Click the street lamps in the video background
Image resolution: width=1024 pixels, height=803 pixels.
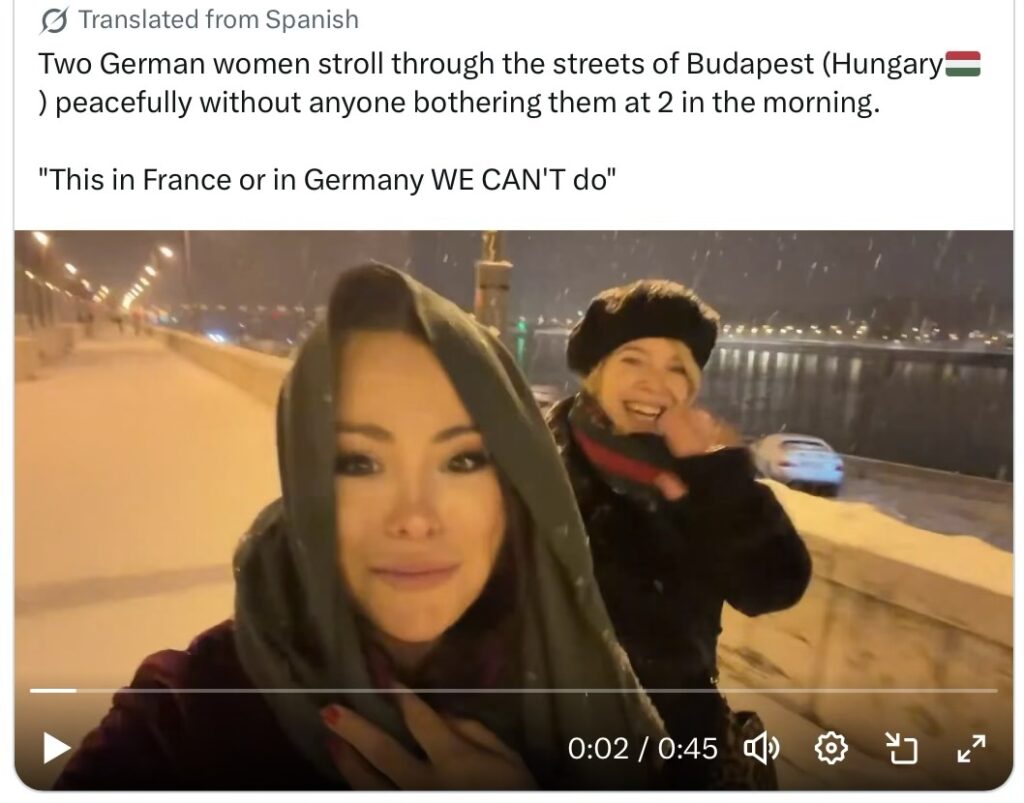[98, 274]
